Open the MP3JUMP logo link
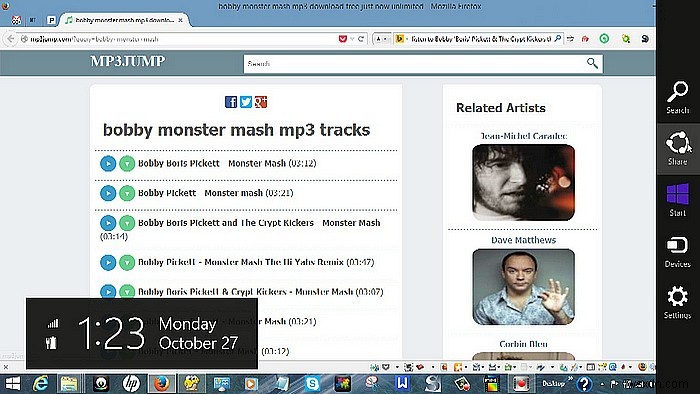 128,61
